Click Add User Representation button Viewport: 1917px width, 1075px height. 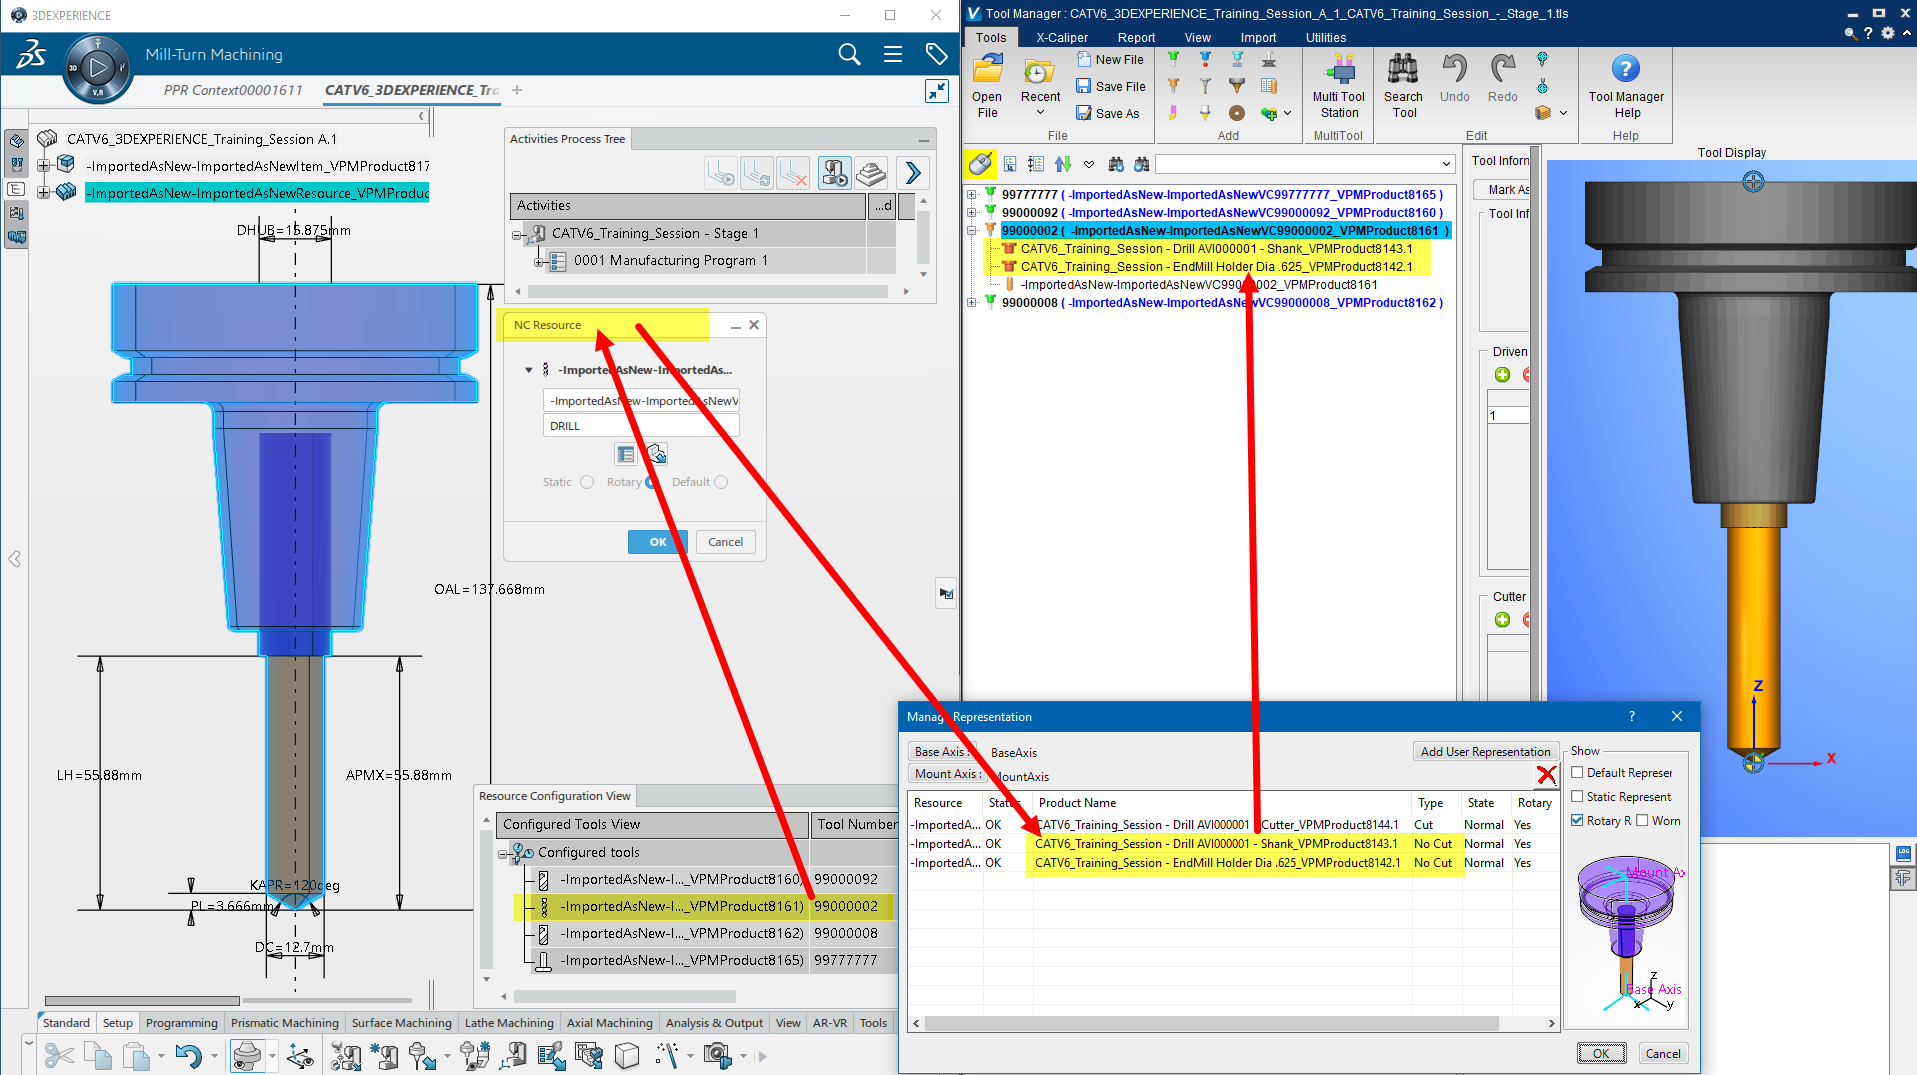(1485, 752)
